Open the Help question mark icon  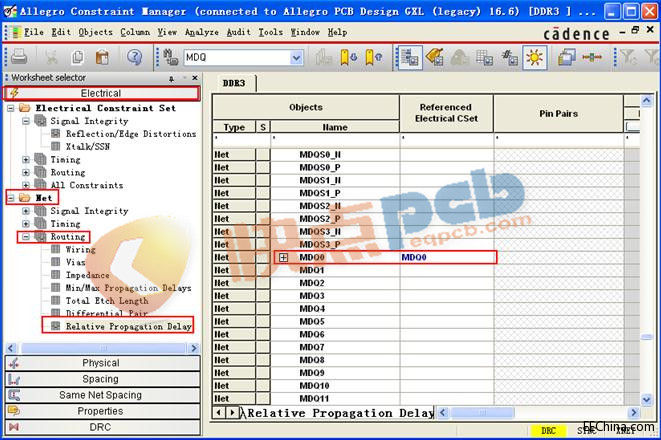point(134,57)
